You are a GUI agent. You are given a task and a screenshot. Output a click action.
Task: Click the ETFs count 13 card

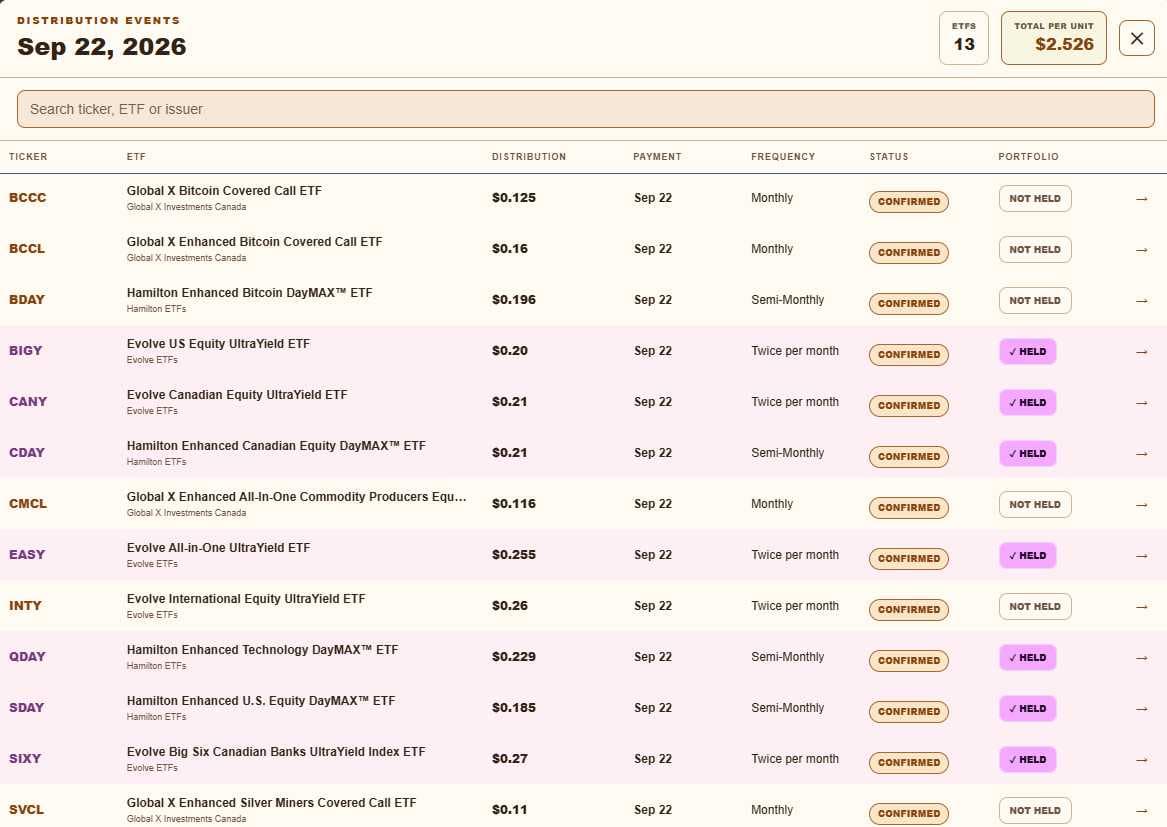coord(963,38)
